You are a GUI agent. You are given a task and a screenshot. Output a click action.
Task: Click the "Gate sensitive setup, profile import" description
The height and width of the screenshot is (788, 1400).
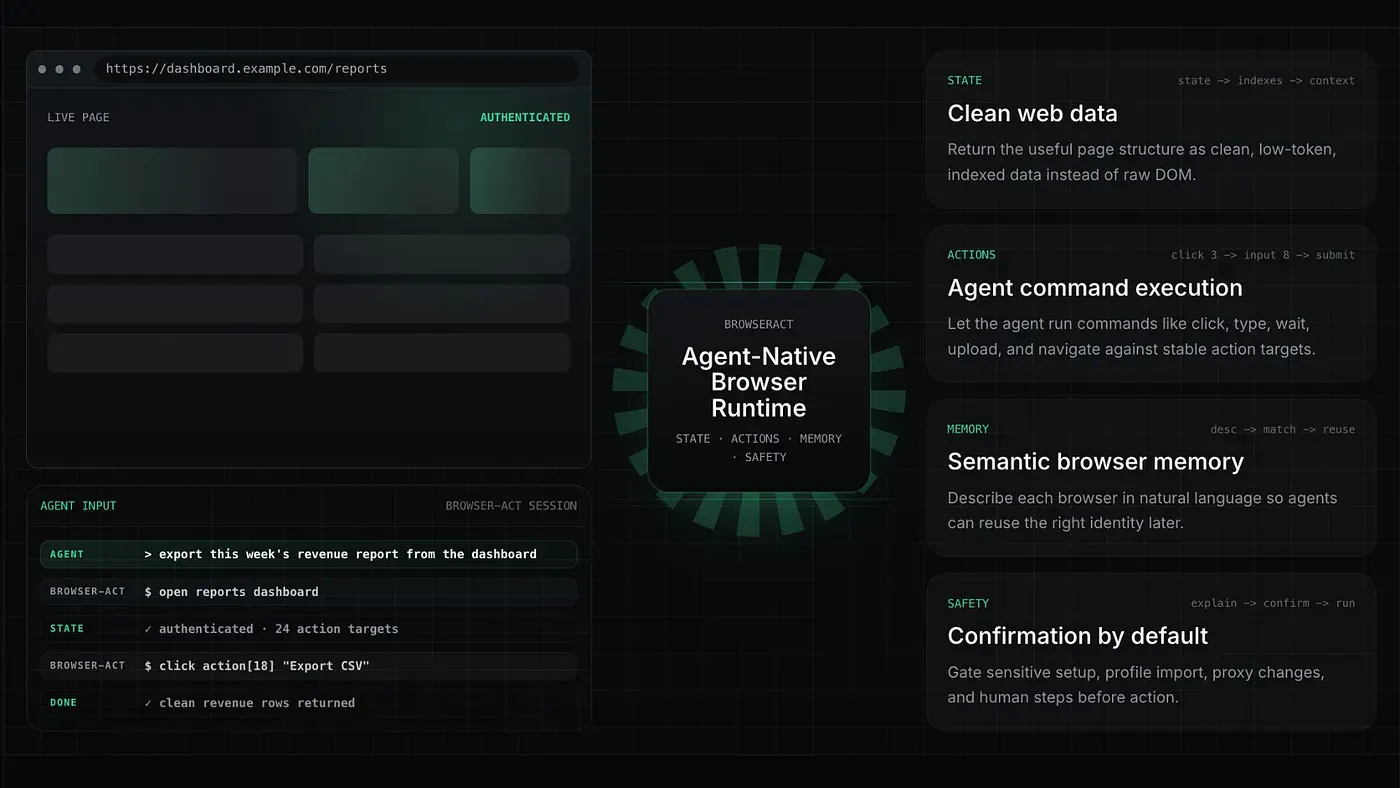pyautogui.click(x=1136, y=685)
